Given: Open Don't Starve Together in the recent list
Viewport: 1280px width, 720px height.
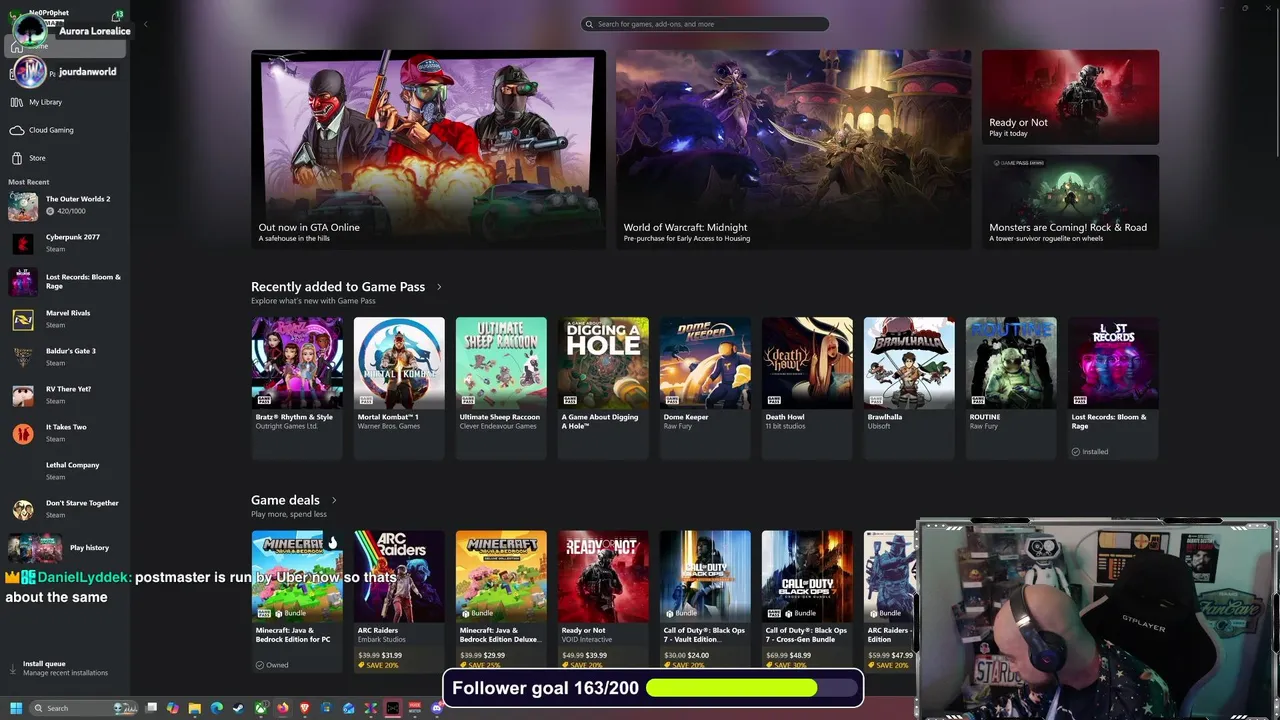Looking at the screenshot, I should click(x=66, y=509).
